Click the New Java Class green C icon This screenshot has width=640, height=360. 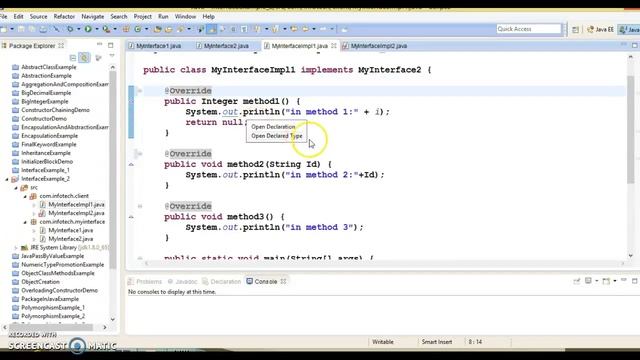138,29
